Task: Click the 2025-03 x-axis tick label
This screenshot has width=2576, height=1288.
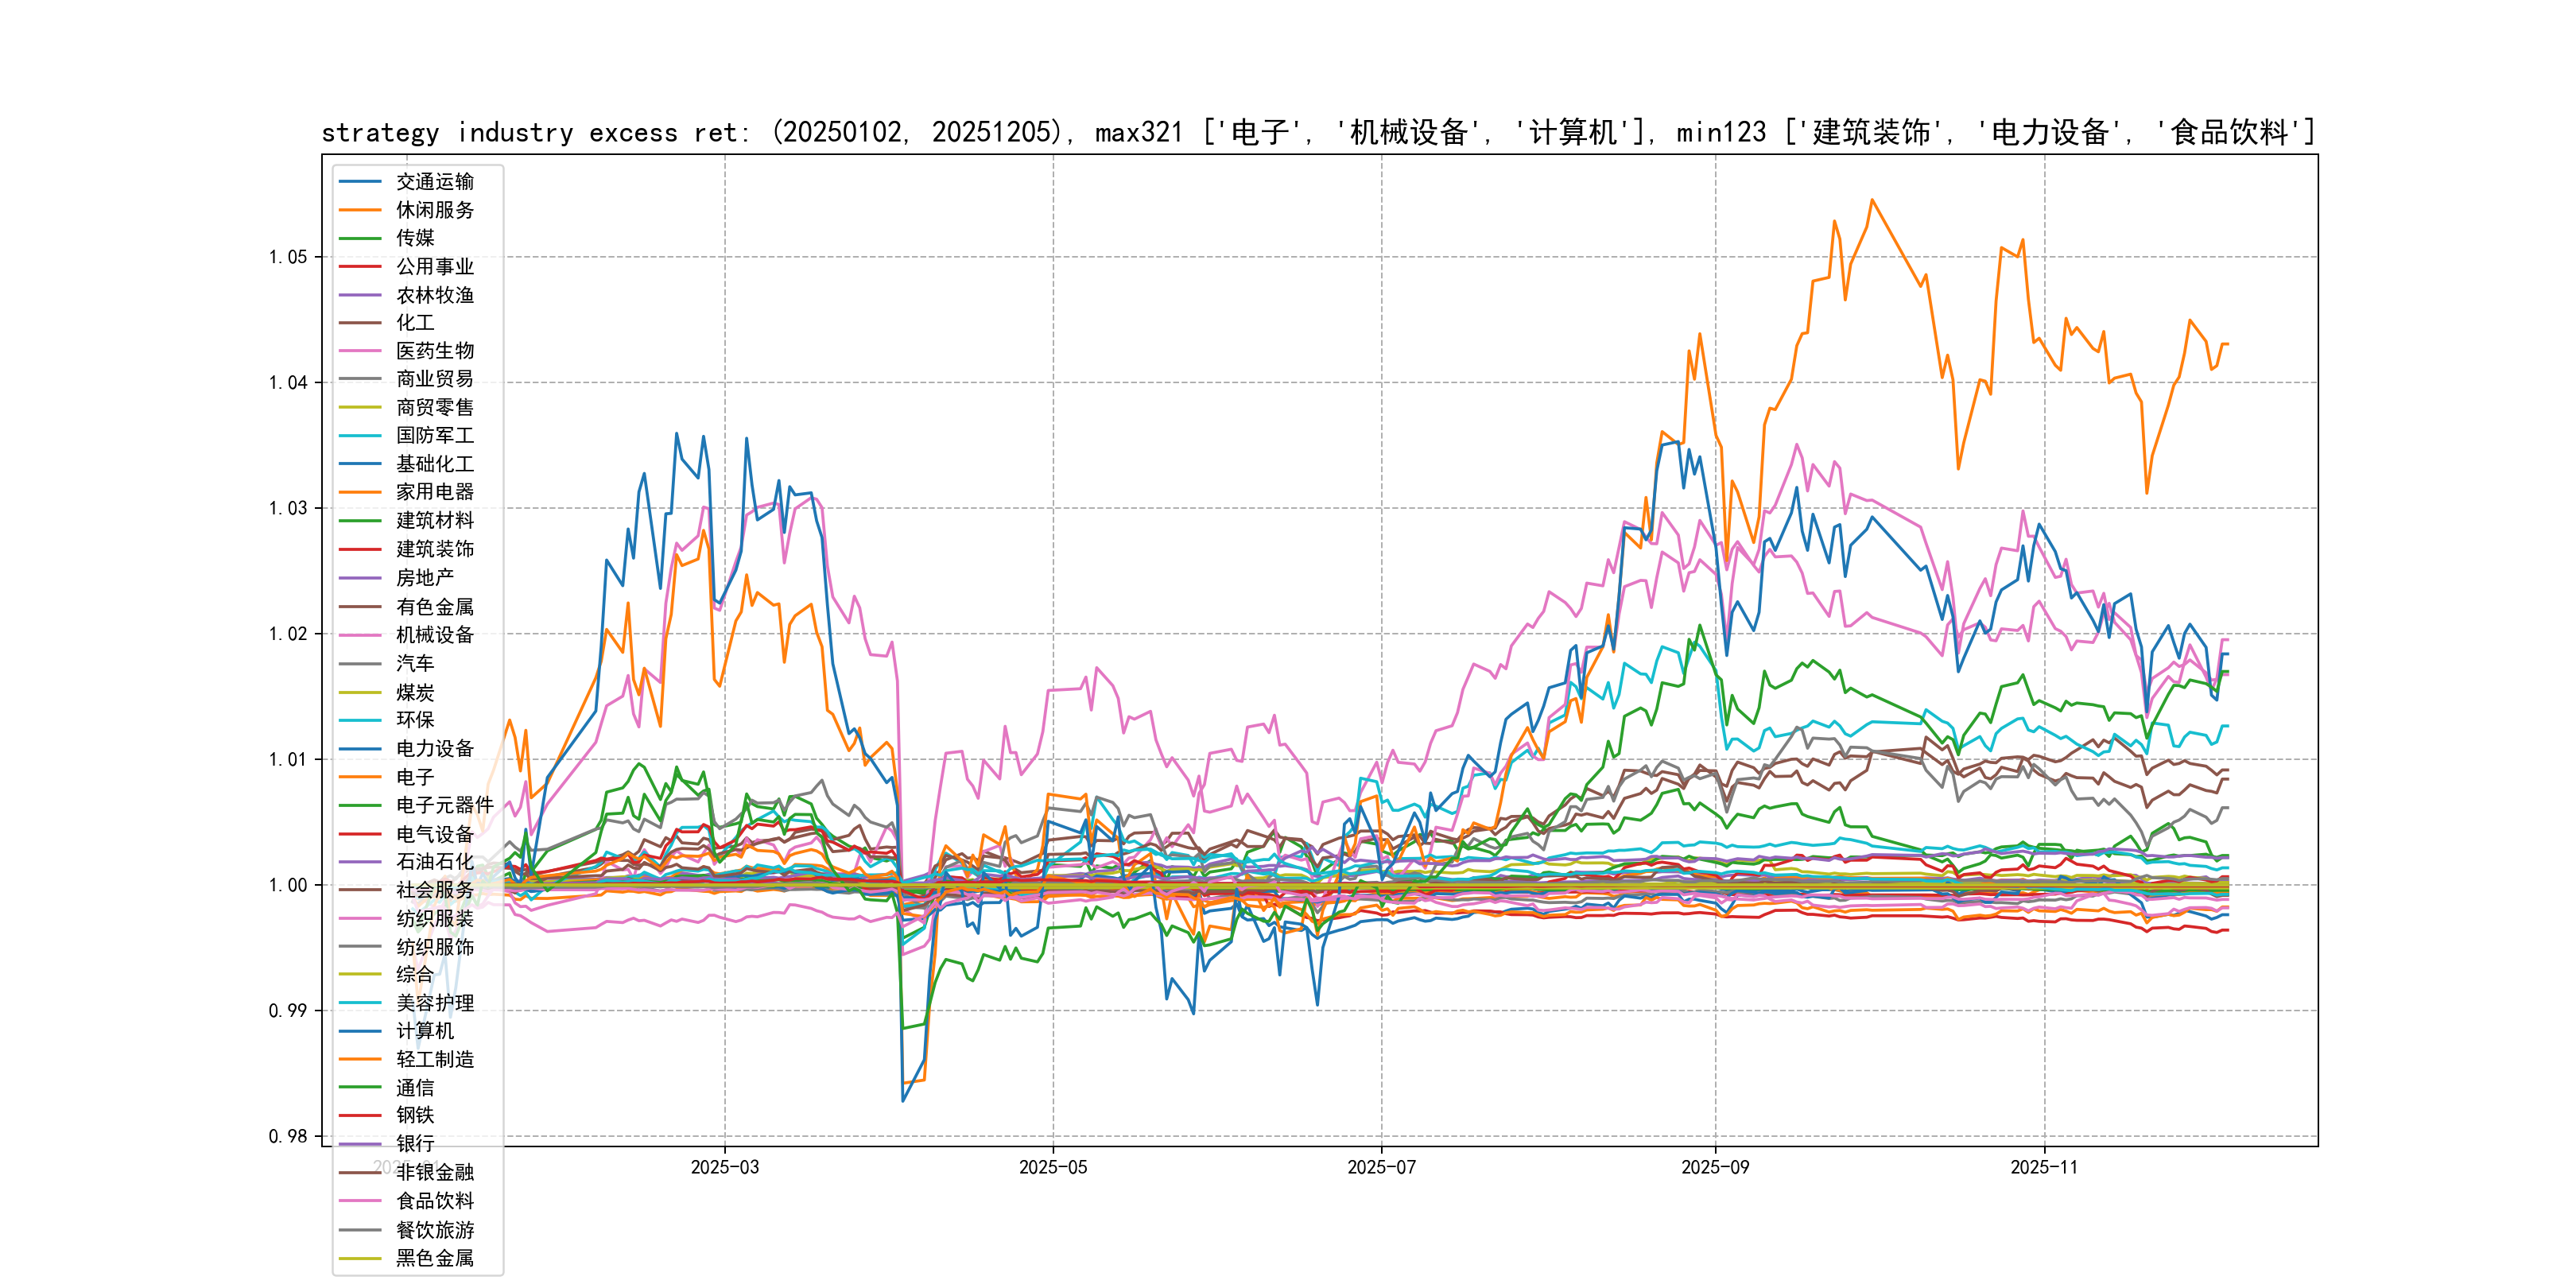Action: point(725,1167)
